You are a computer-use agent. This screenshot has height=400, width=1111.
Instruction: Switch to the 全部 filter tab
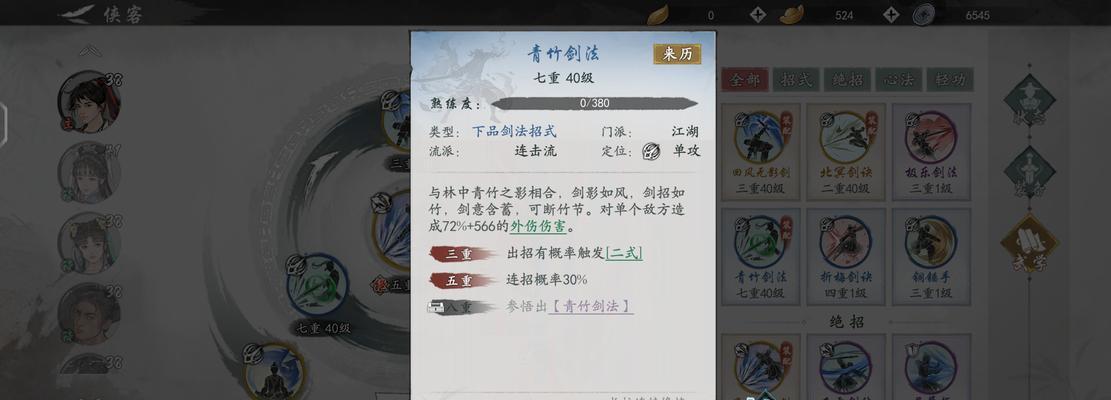(745, 79)
